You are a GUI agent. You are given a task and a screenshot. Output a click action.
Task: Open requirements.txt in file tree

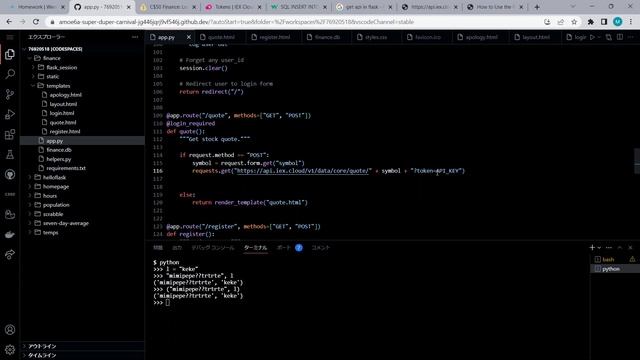(66, 168)
